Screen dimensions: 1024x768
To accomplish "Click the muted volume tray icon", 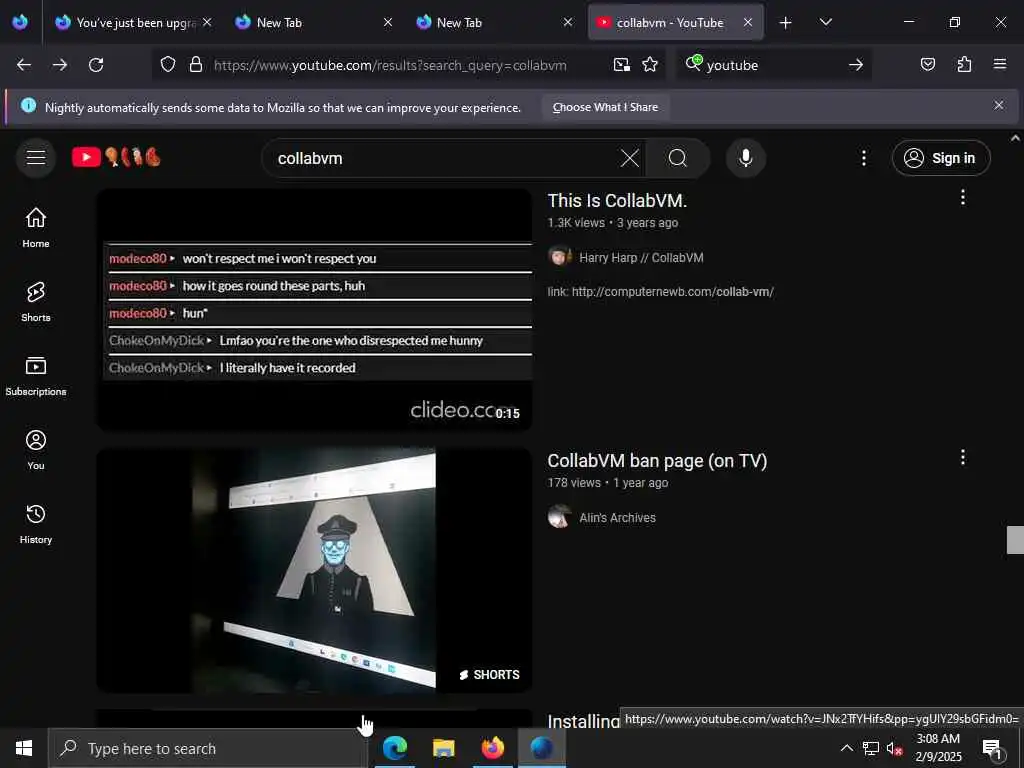I will point(894,748).
